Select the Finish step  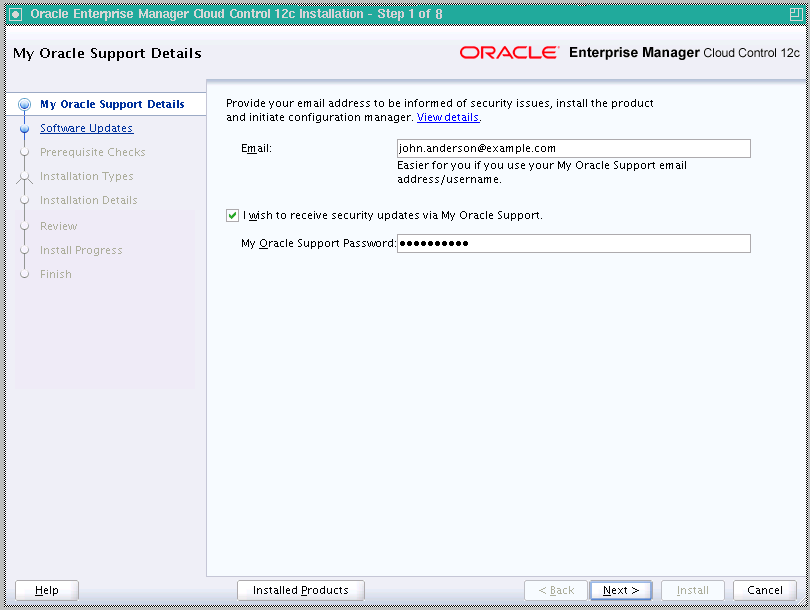tap(56, 274)
